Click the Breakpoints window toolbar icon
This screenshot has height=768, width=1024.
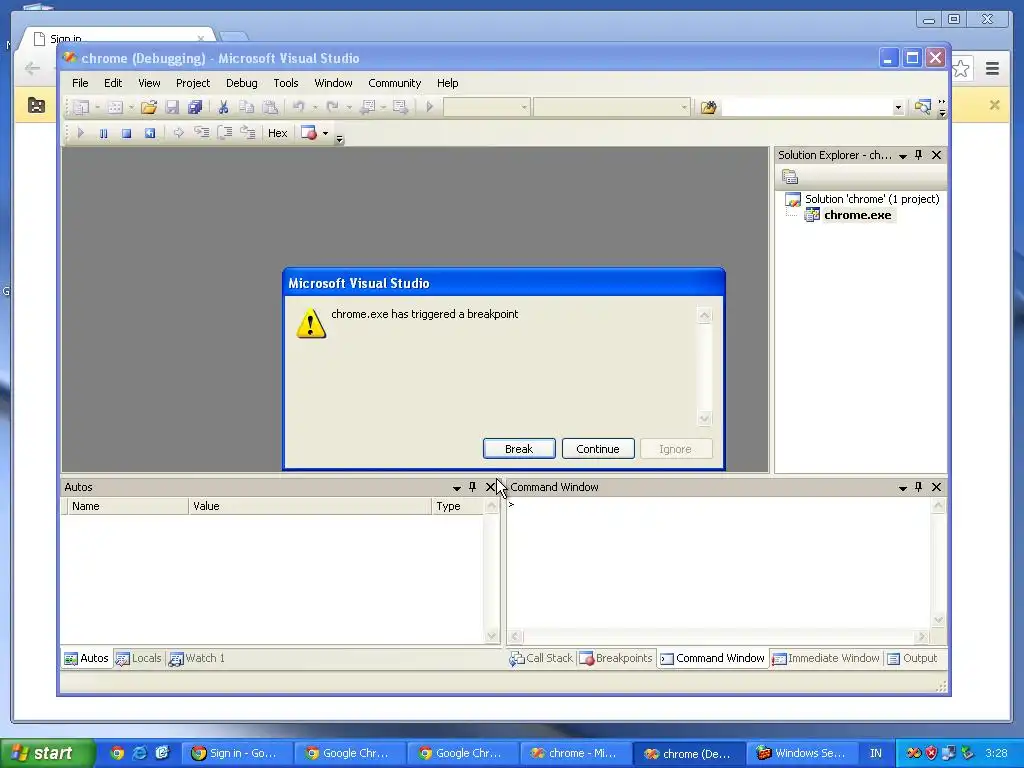pyautogui.click(x=309, y=133)
